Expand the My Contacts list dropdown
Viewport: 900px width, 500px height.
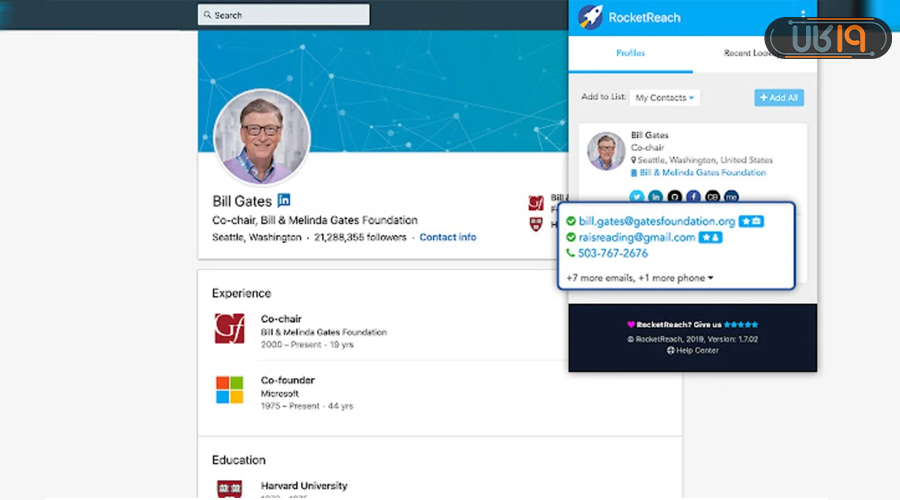click(x=665, y=97)
